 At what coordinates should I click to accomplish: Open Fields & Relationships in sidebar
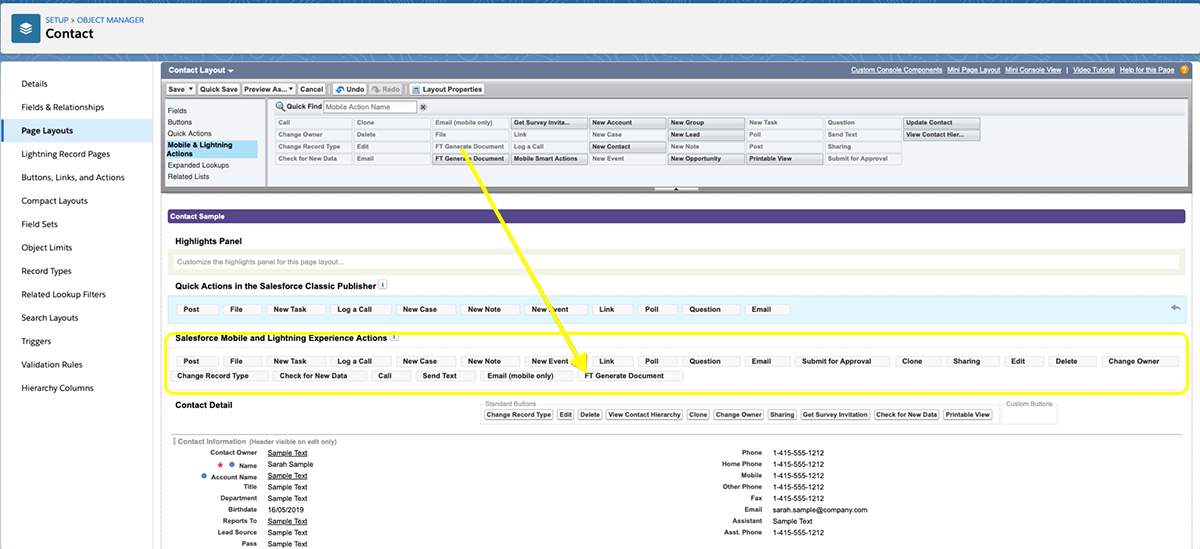pyautogui.click(x=63, y=107)
